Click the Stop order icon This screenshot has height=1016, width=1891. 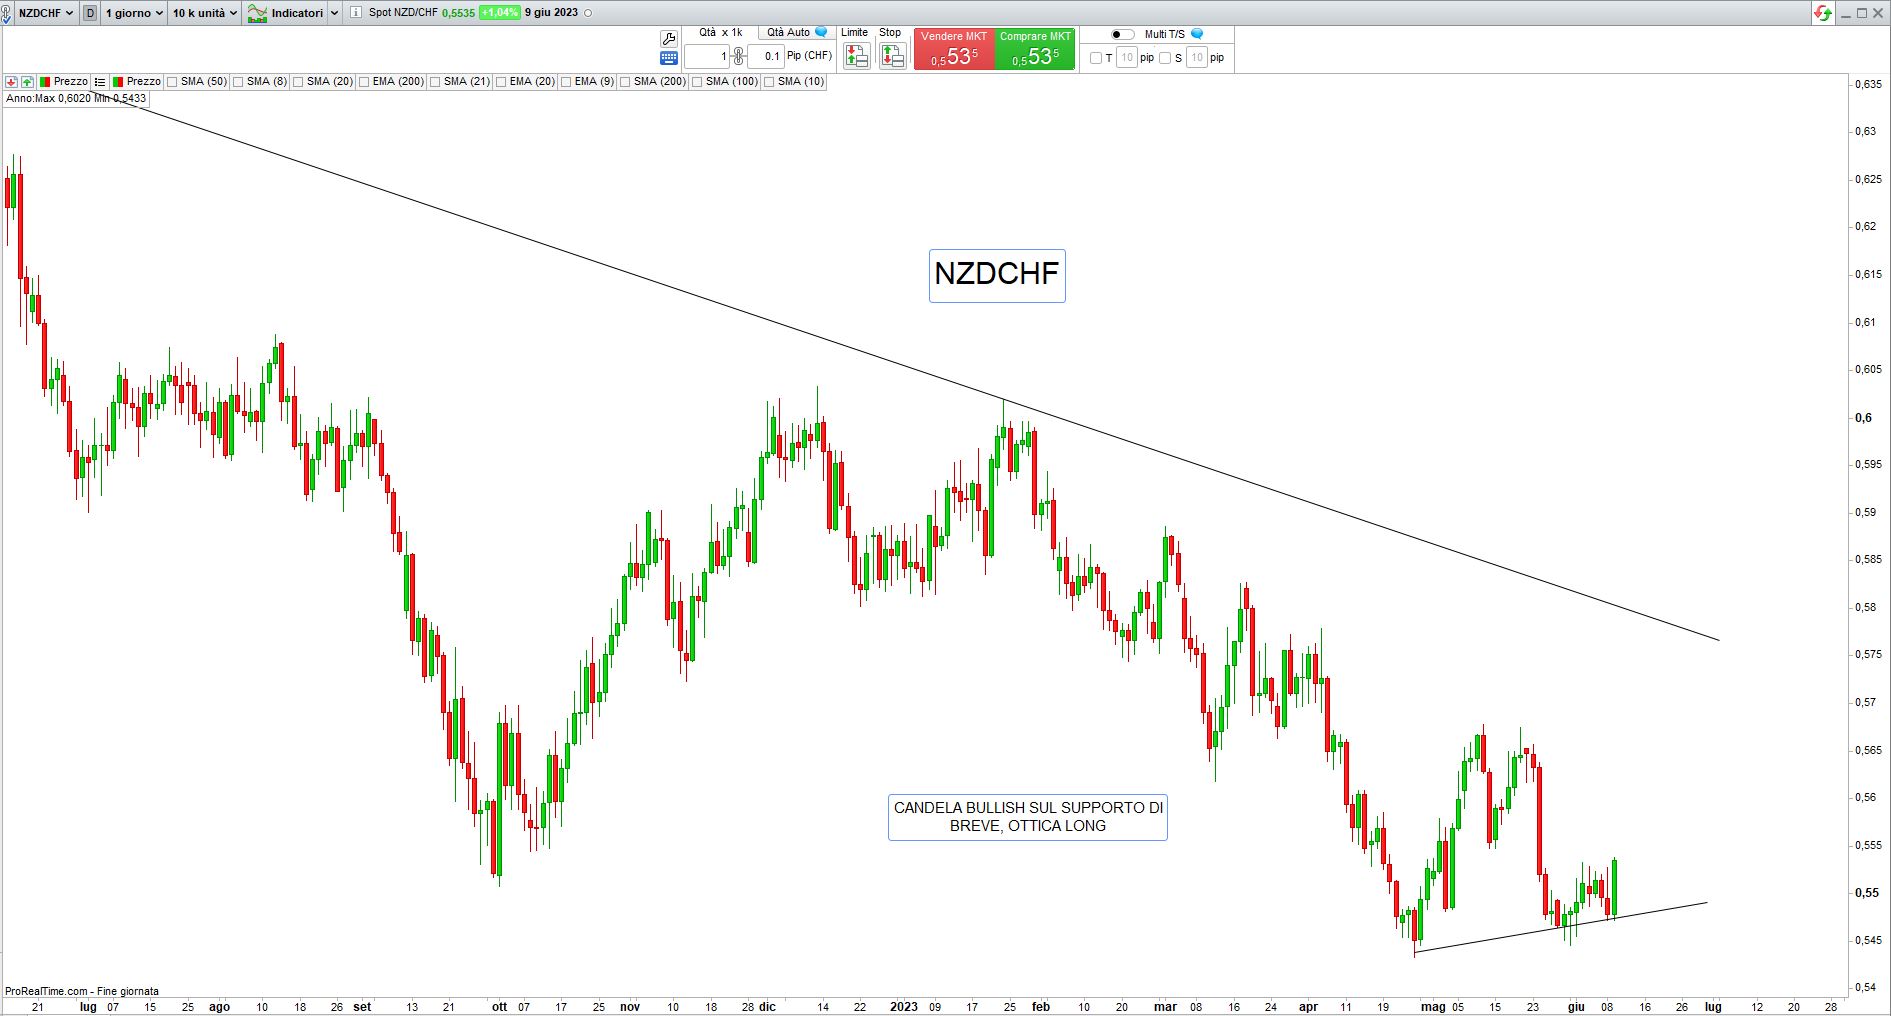[892, 56]
